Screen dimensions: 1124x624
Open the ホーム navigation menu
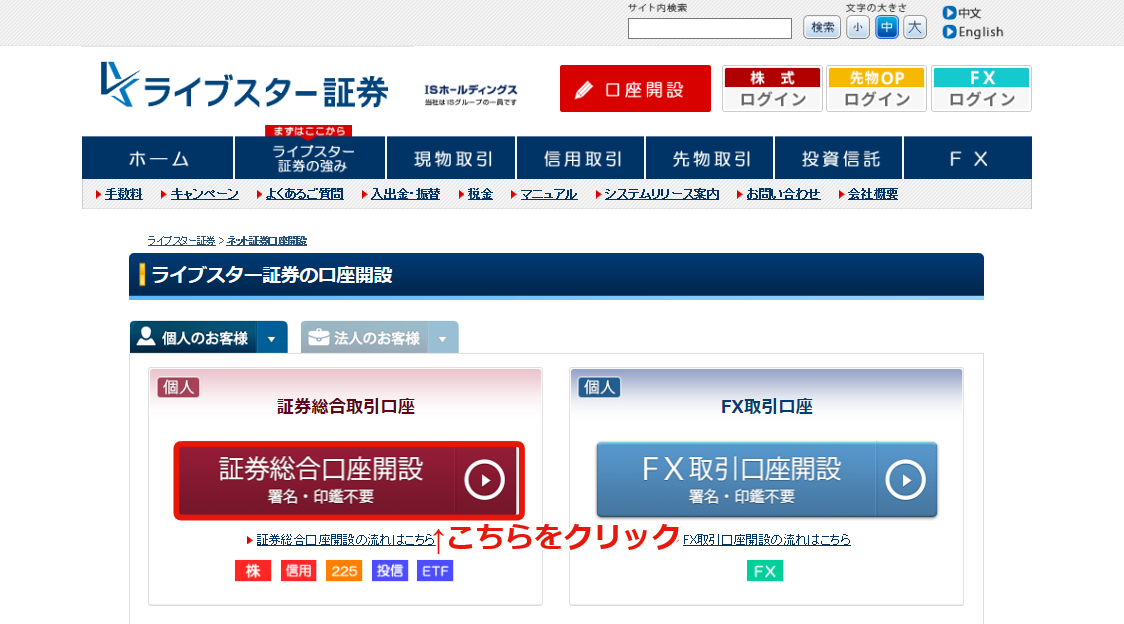click(158, 158)
